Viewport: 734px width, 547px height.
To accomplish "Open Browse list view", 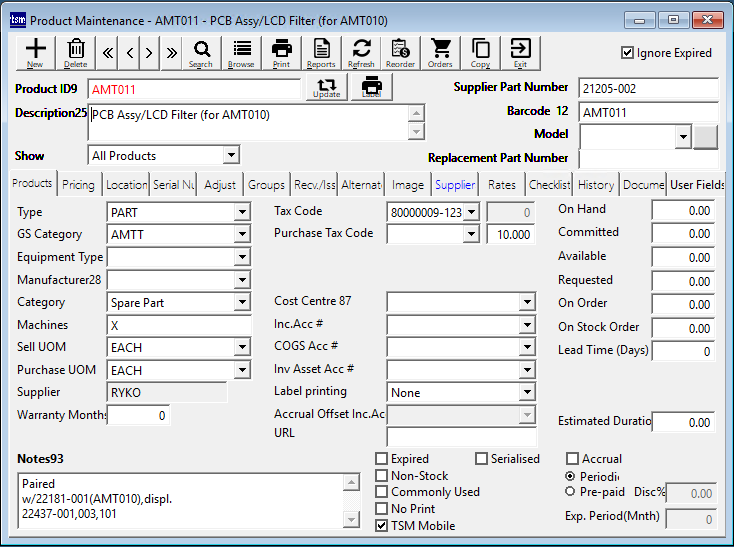I will 241,52.
